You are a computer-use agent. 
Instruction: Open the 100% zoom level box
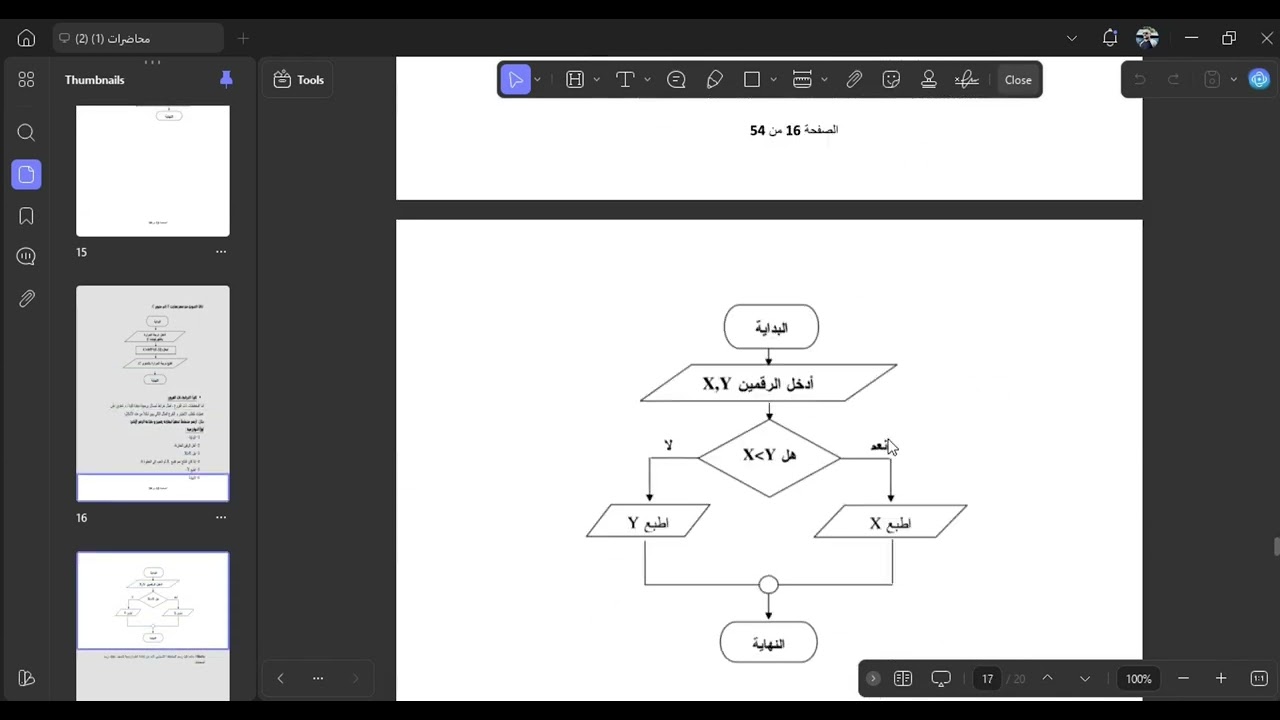tap(1138, 678)
